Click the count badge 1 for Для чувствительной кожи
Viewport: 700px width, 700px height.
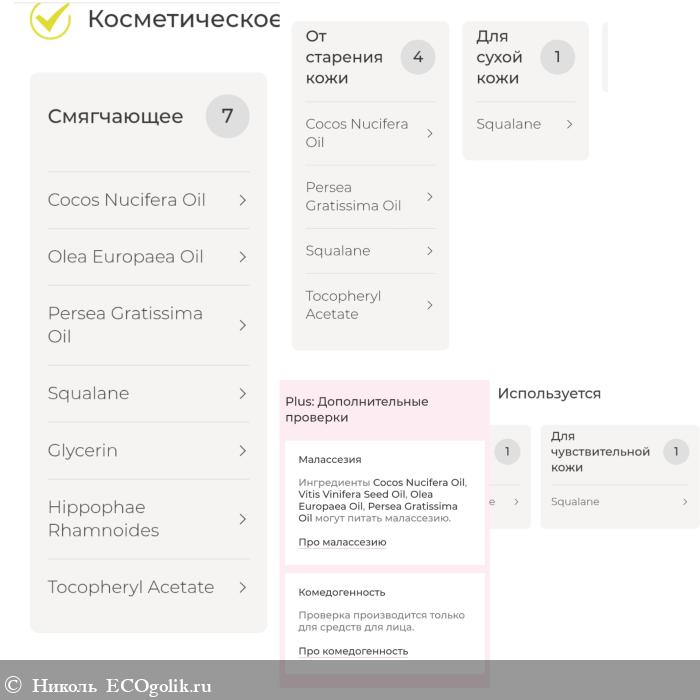click(x=676, y=452)
